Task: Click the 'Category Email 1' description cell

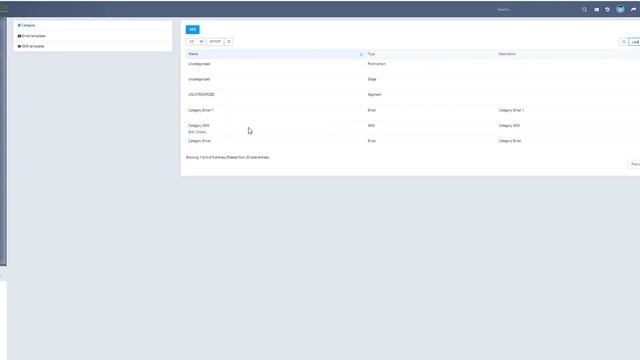Action: [x=511, y=110]
